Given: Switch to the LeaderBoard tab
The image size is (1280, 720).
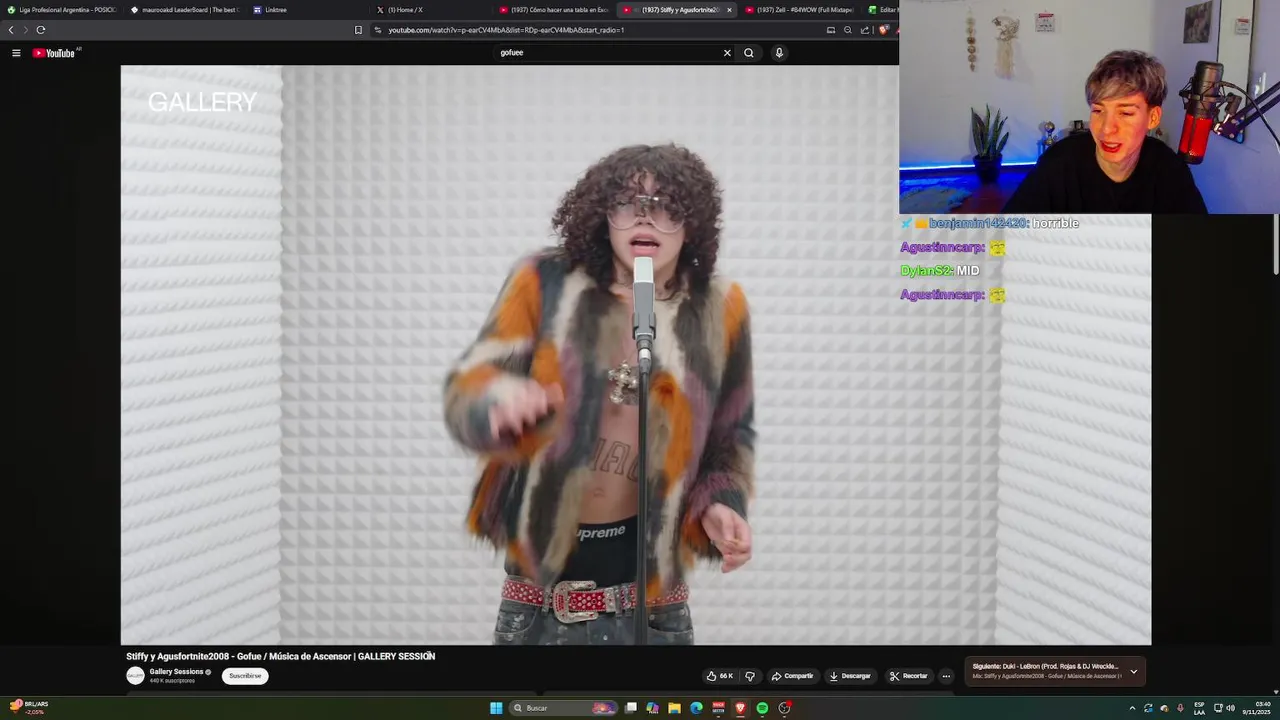Looking at the screenshot, I should click(x=184, y=10).
